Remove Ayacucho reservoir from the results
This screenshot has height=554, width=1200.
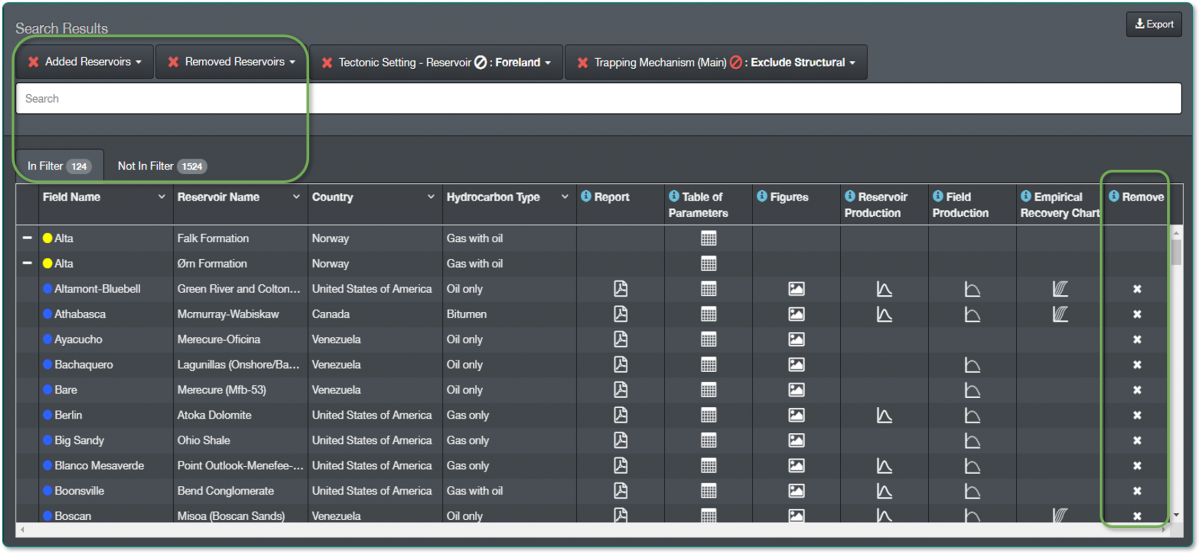click(1137, 340)
